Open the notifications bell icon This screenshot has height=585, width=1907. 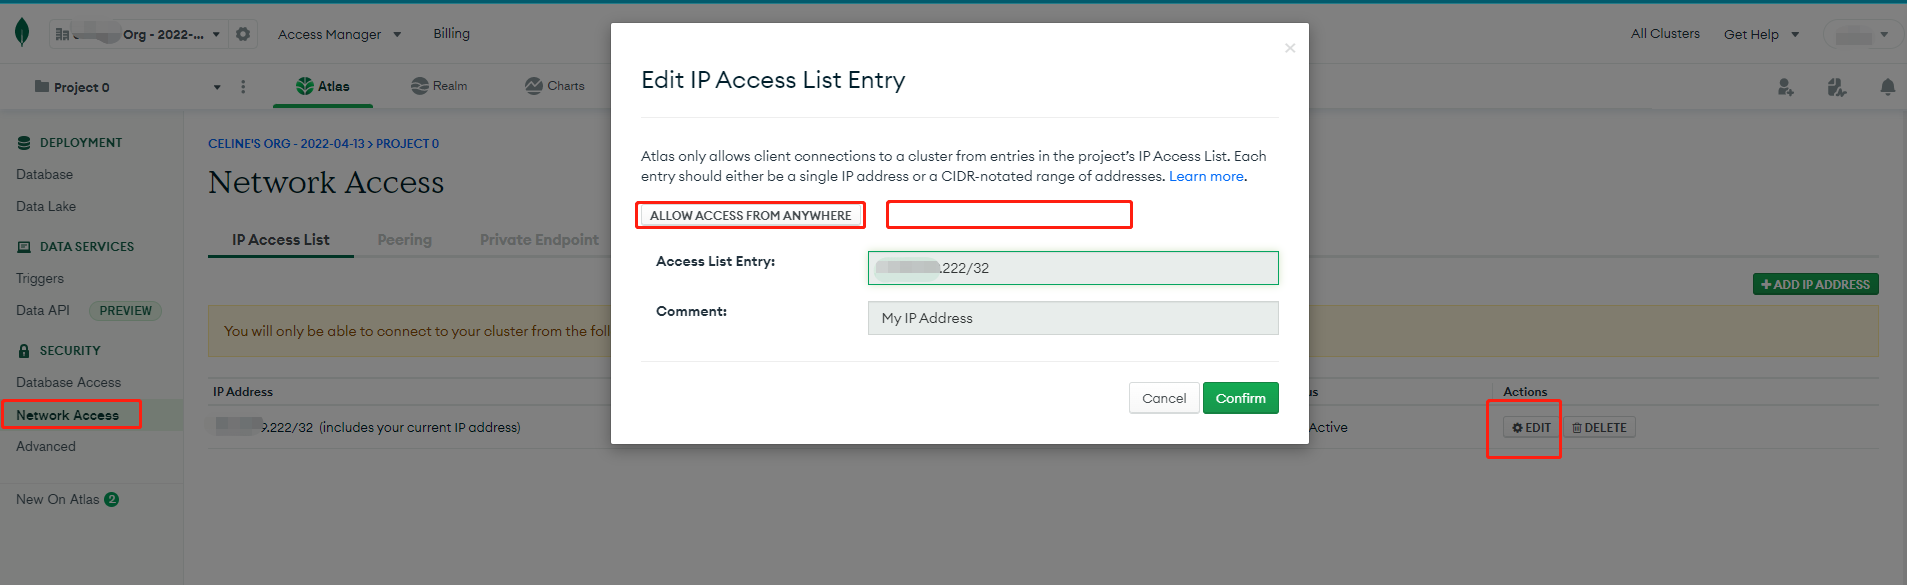click(1887, 87)
